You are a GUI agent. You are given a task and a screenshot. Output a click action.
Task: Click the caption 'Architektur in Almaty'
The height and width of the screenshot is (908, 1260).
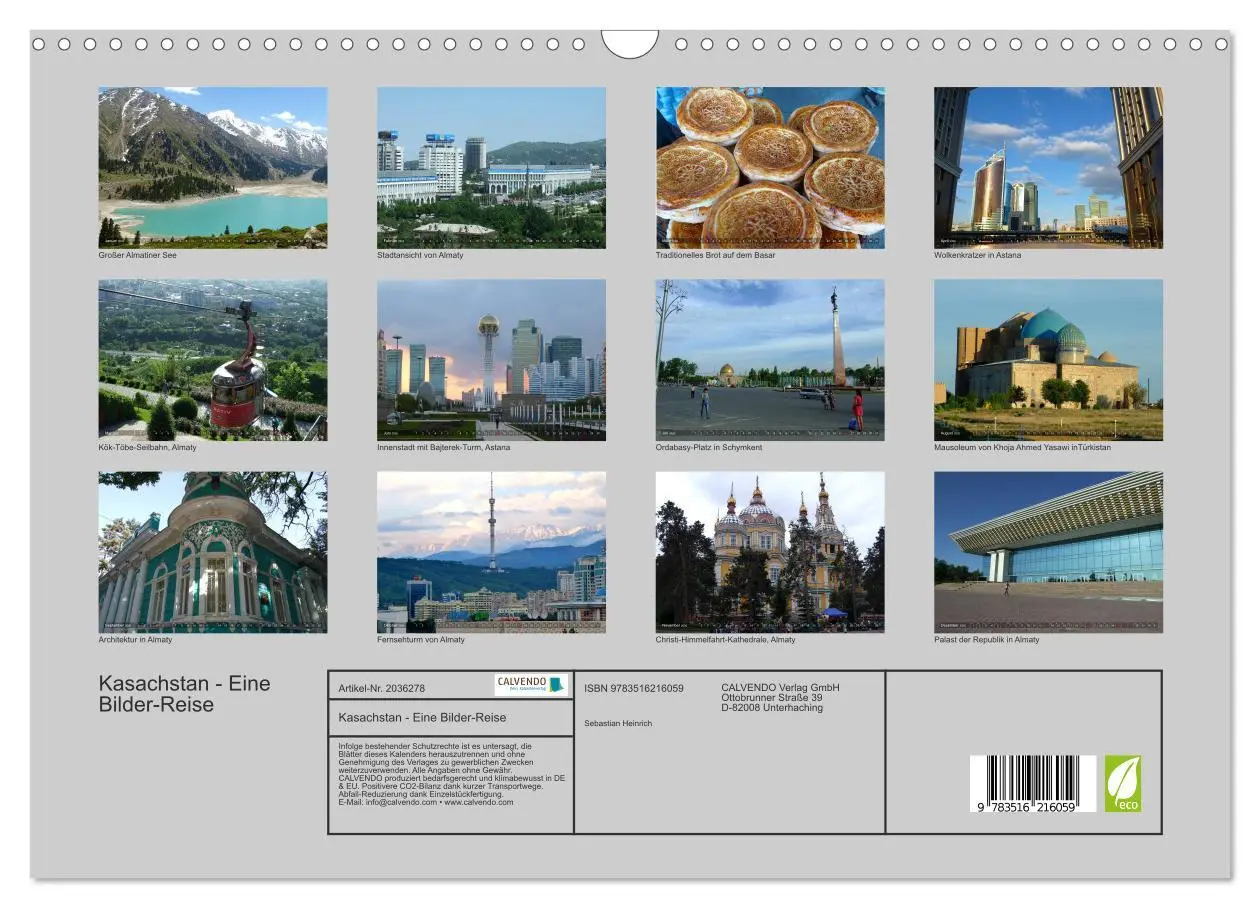tap(135, 639)
